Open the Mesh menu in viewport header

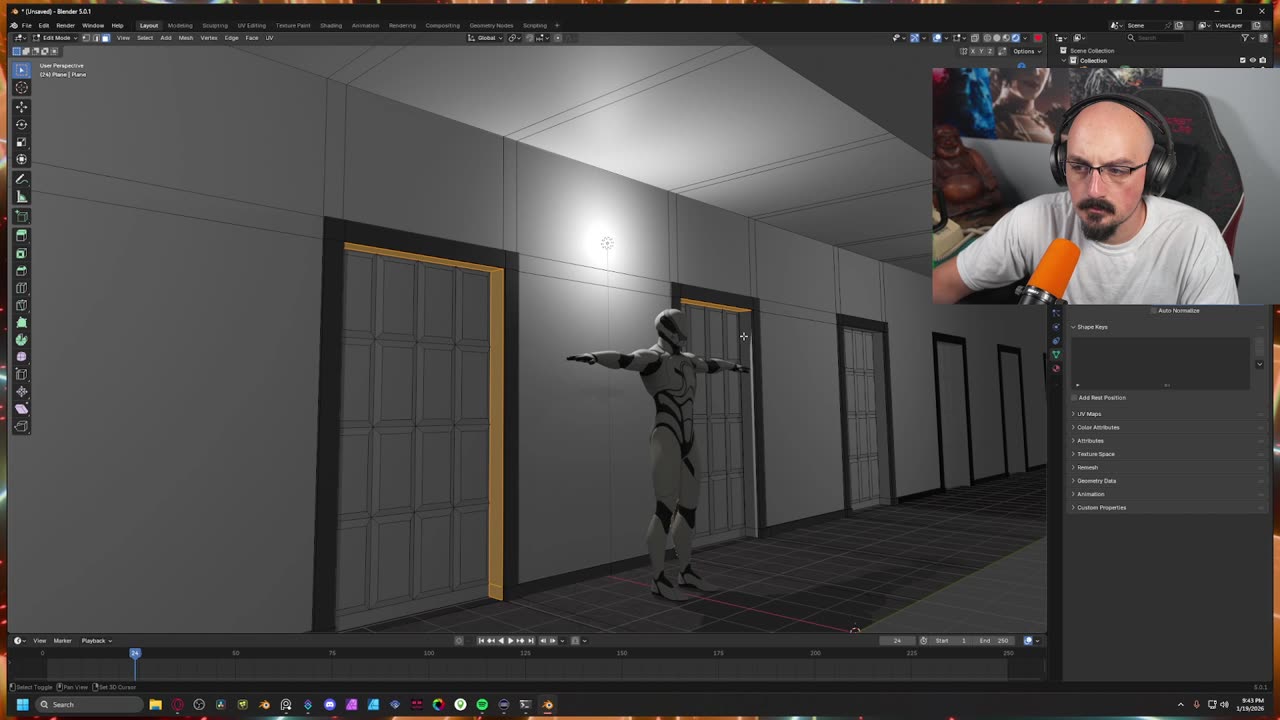click(x=186, y=38)
